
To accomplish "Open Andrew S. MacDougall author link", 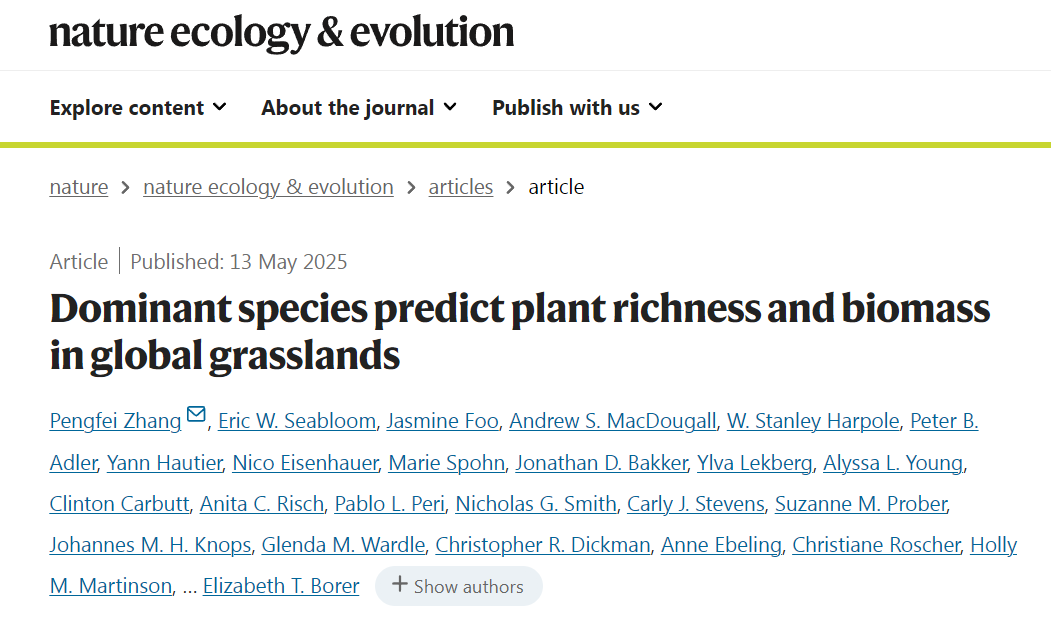I will click(x=612, y=421).
